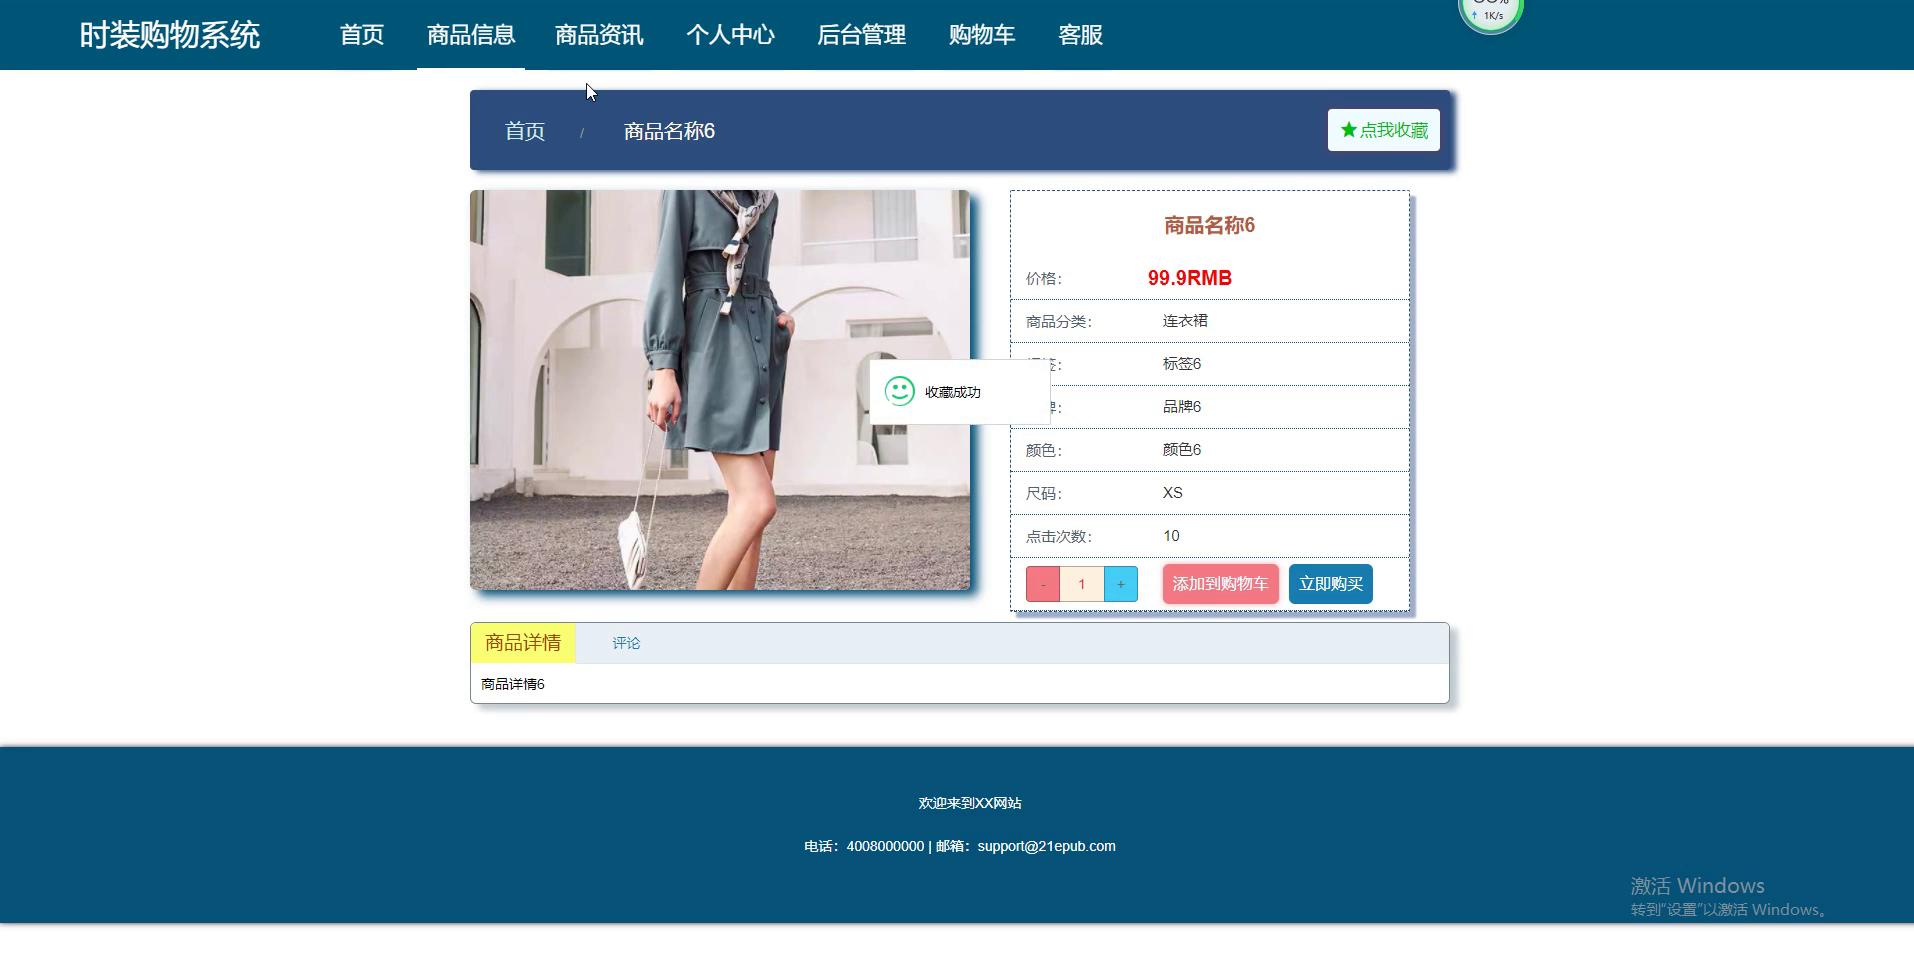Viewport: 1914px width, 968px height.
Task: Open 商品信息 in the navigation bar
Action: tap(471, 35)
